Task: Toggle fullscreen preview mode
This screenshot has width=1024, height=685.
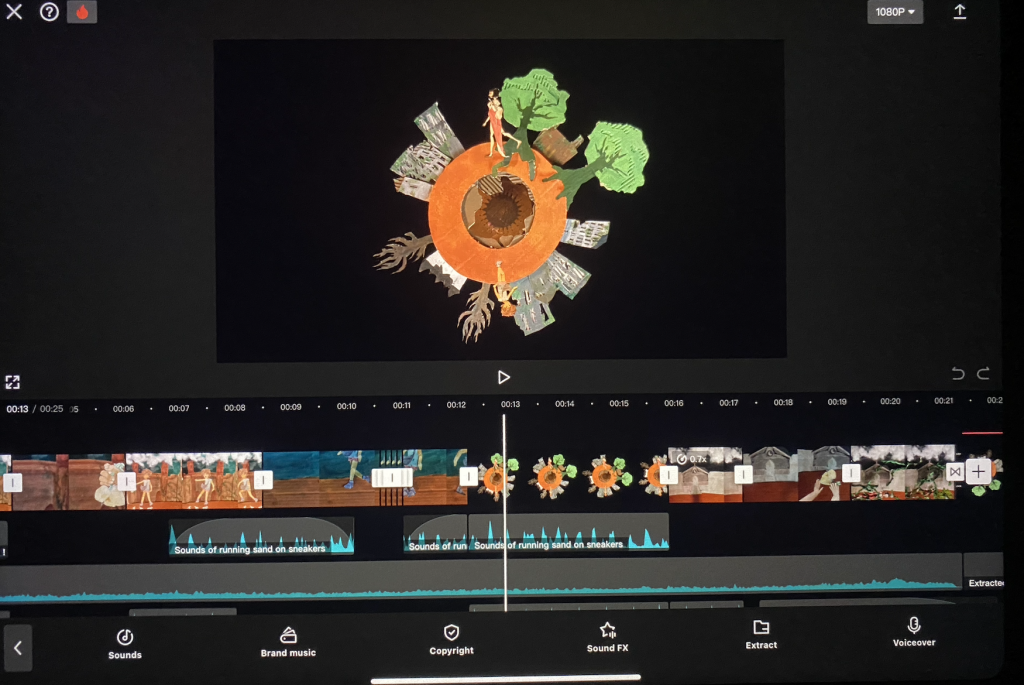Action: tap(12, 382)
